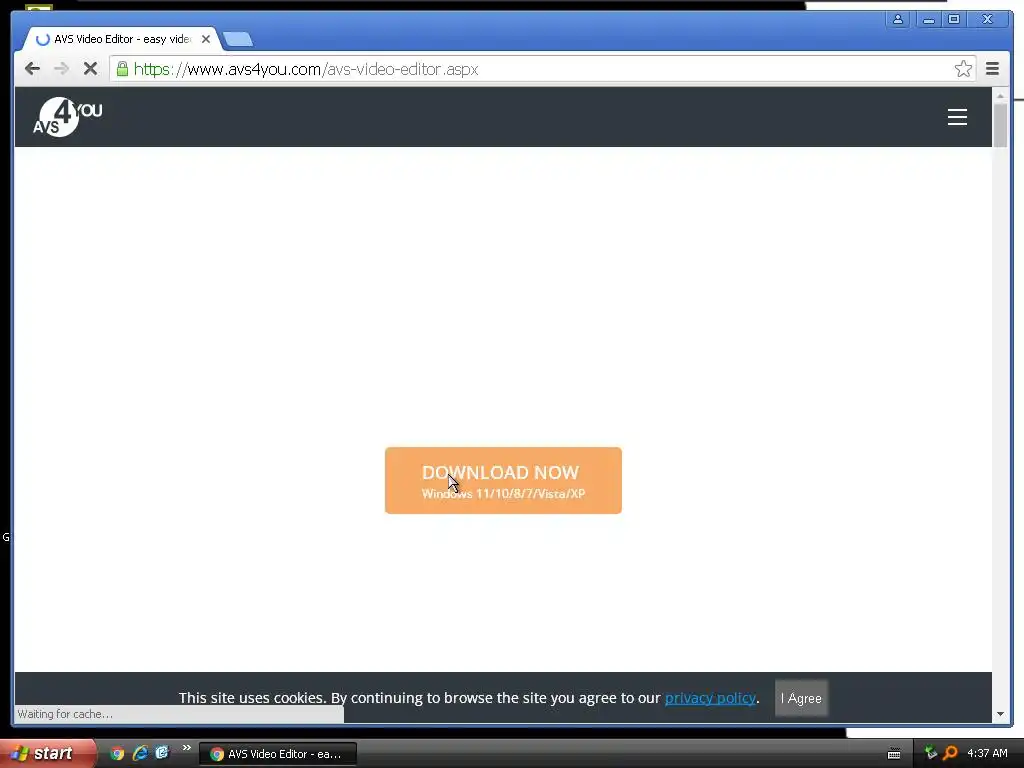Click the DOWNLOAD NOW button
This screenshot has width=1024, height=768.
pyautogui.click(x=503, y=481)
